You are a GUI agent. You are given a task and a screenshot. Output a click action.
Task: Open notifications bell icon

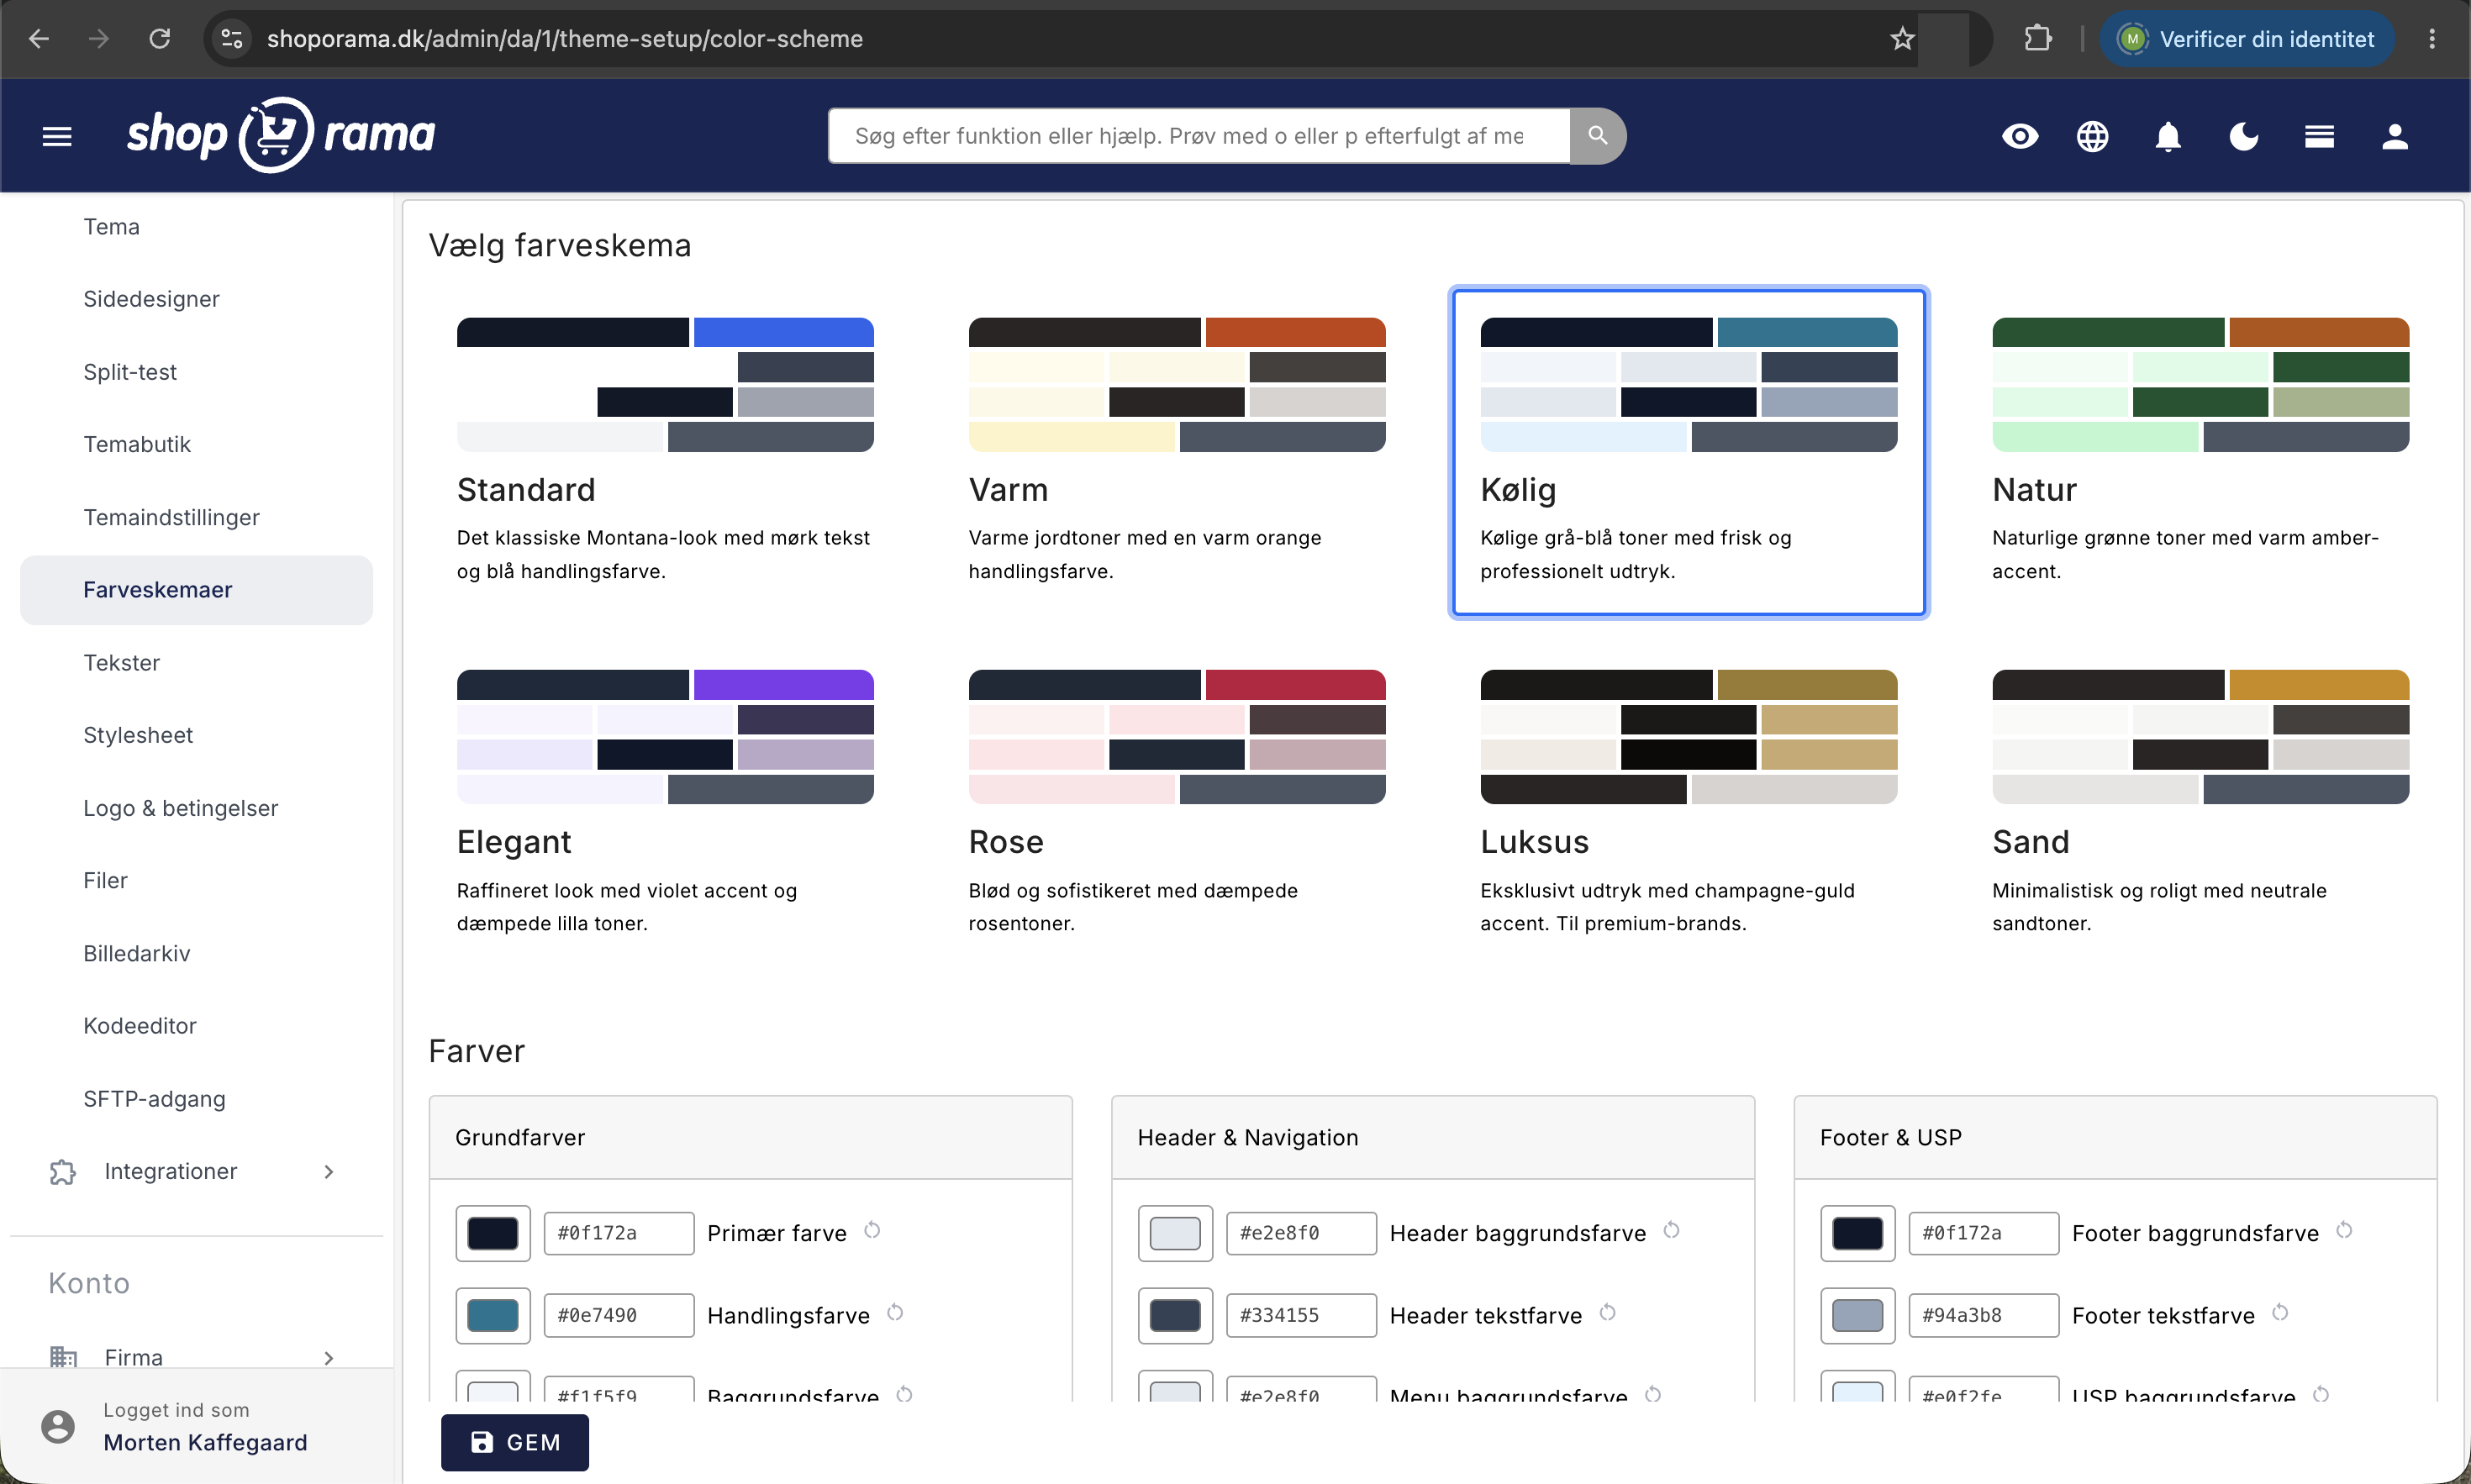pyautogui.click(x=2167, y=136)
